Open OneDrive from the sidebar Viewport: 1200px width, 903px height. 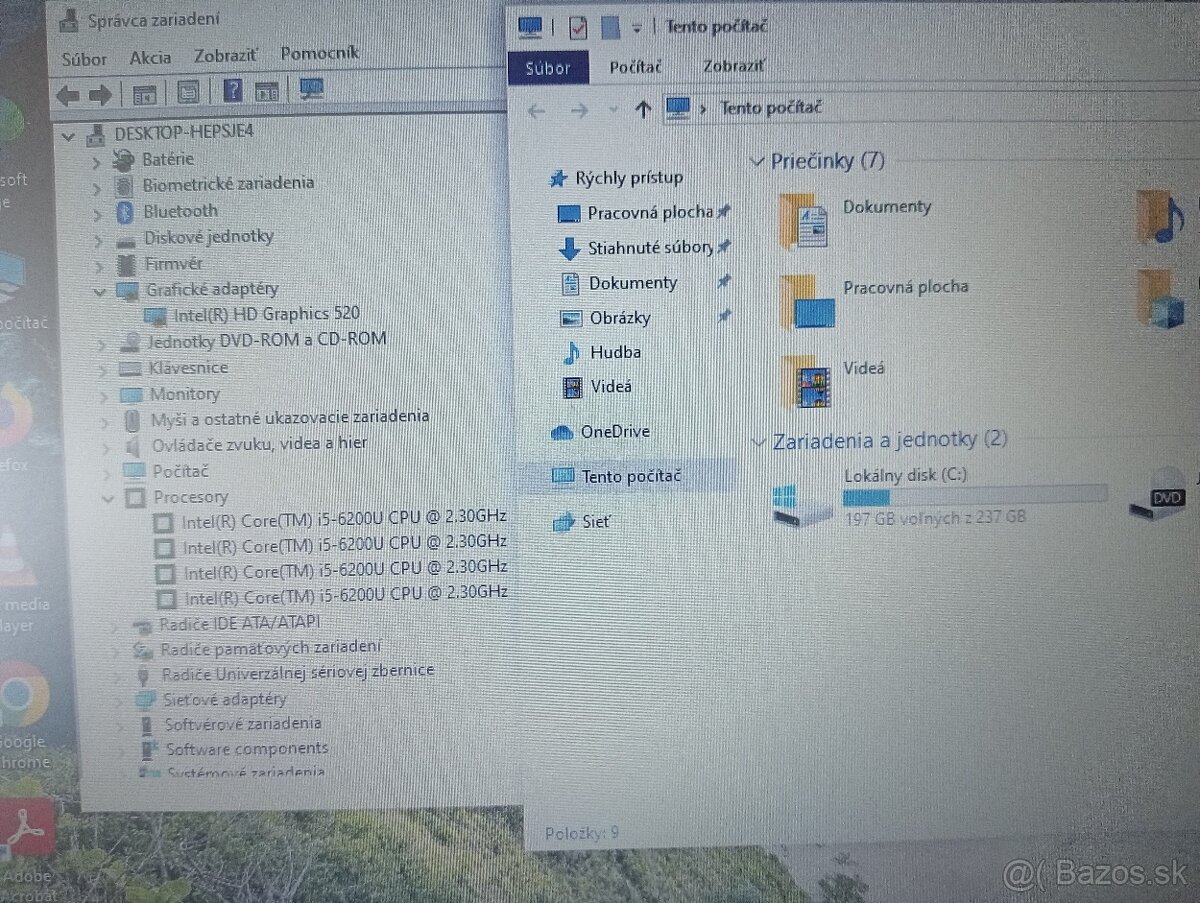pyautogui.click(x=615, y=431)
